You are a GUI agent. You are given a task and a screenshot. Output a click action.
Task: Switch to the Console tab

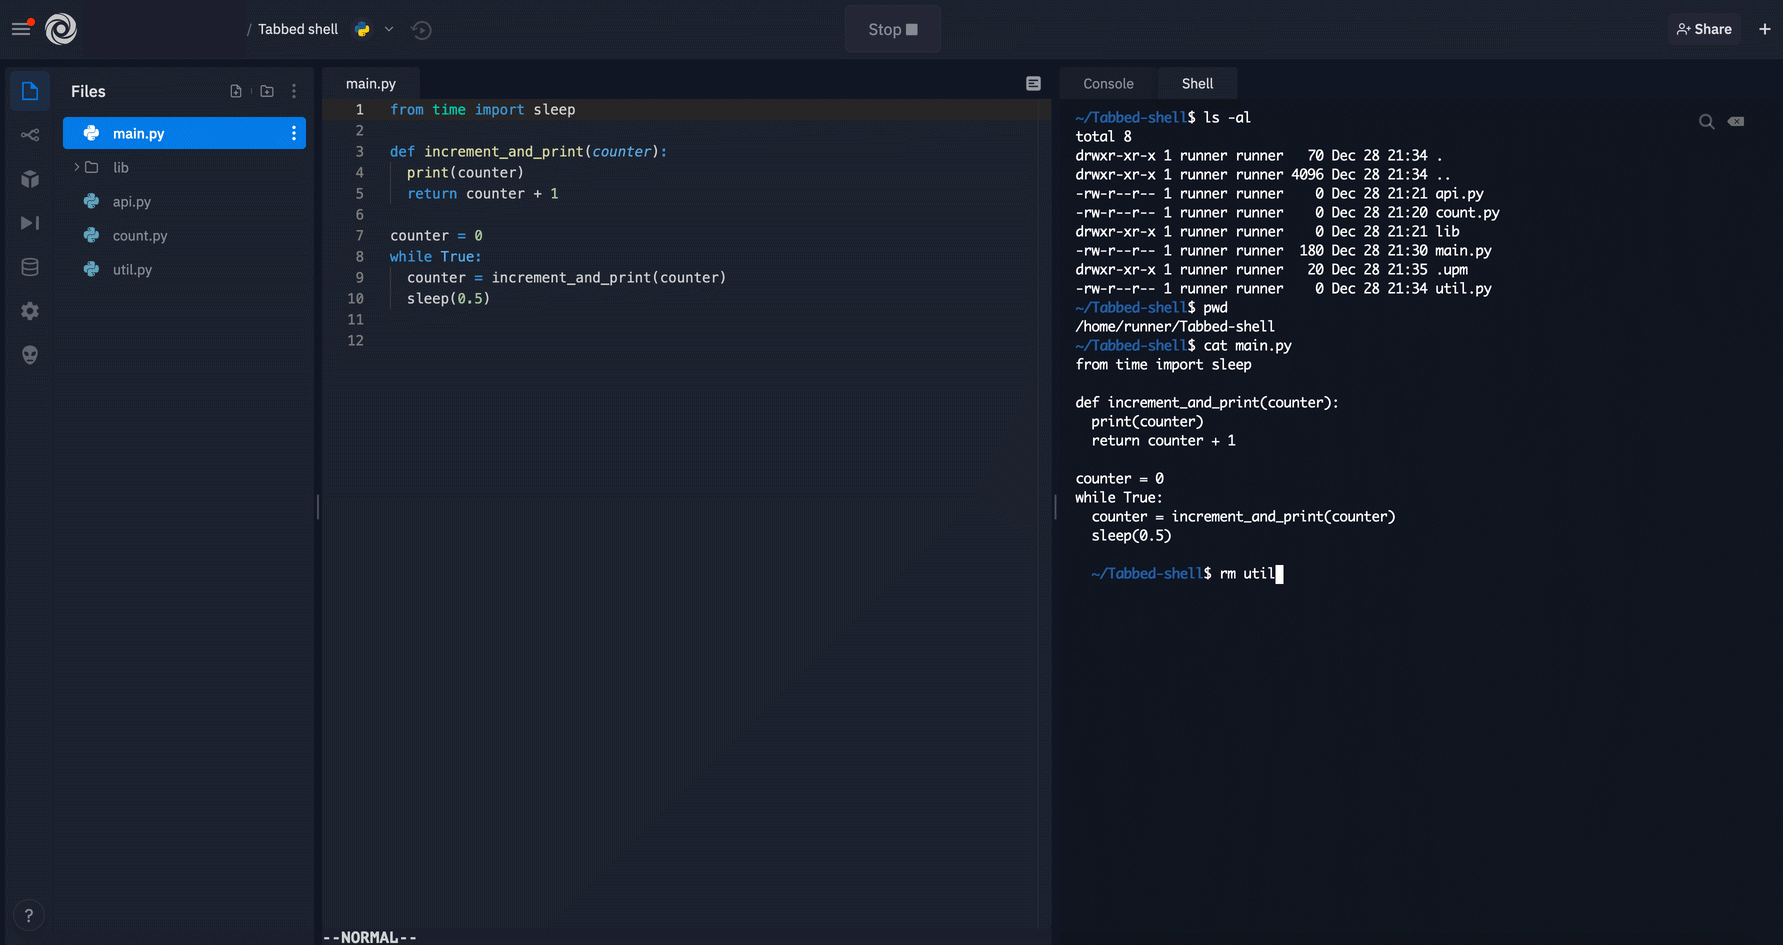(1108, 84)
